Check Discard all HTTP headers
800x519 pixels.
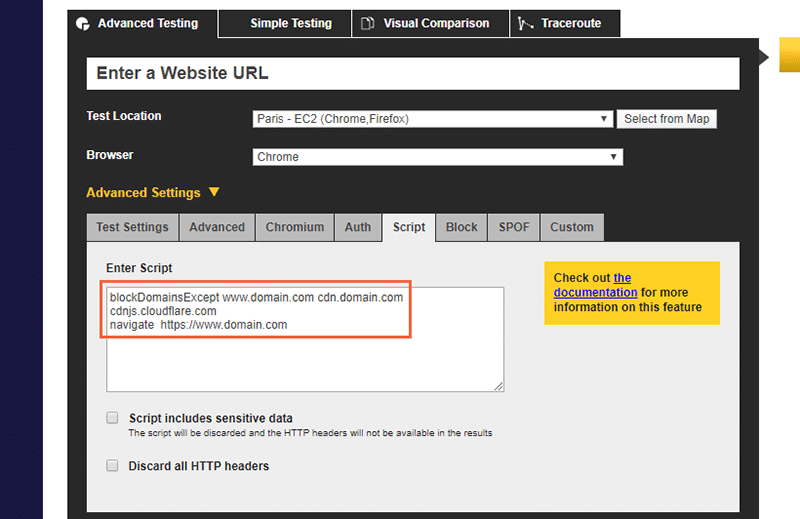113,466
